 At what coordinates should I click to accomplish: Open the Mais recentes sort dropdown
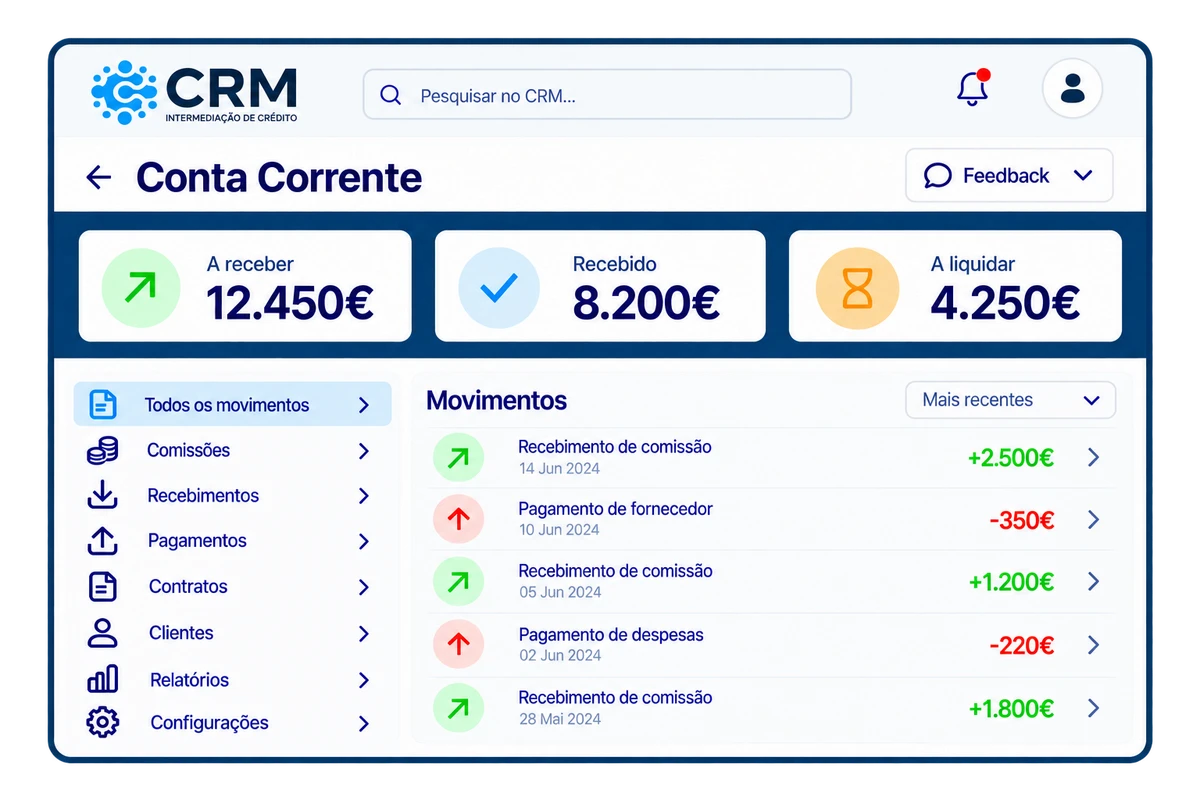(x=1010, y=400)
